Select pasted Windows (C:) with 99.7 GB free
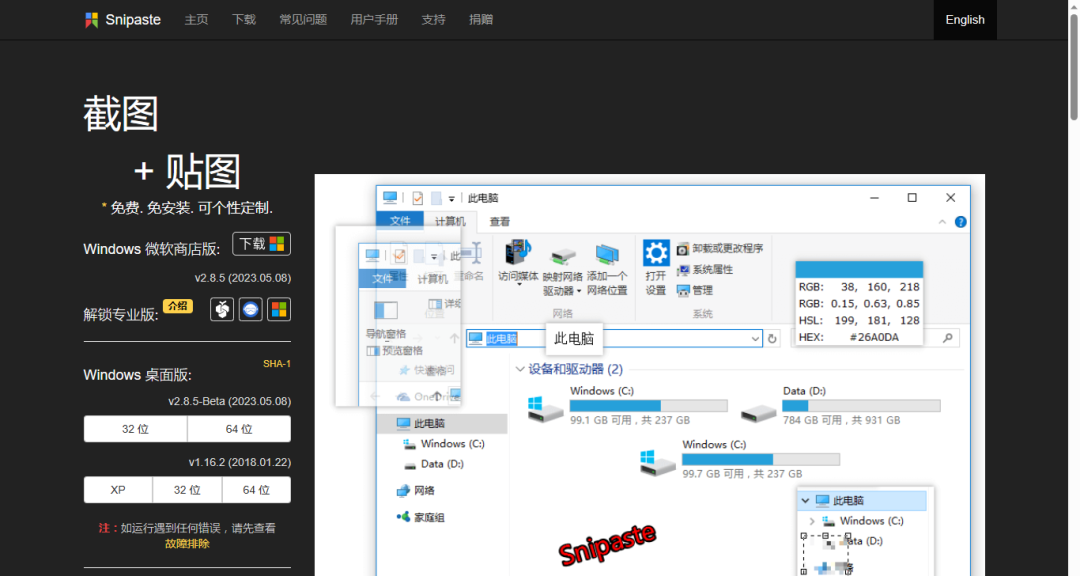Viewport: 1080px width, 576px height. tap(740, 459)
